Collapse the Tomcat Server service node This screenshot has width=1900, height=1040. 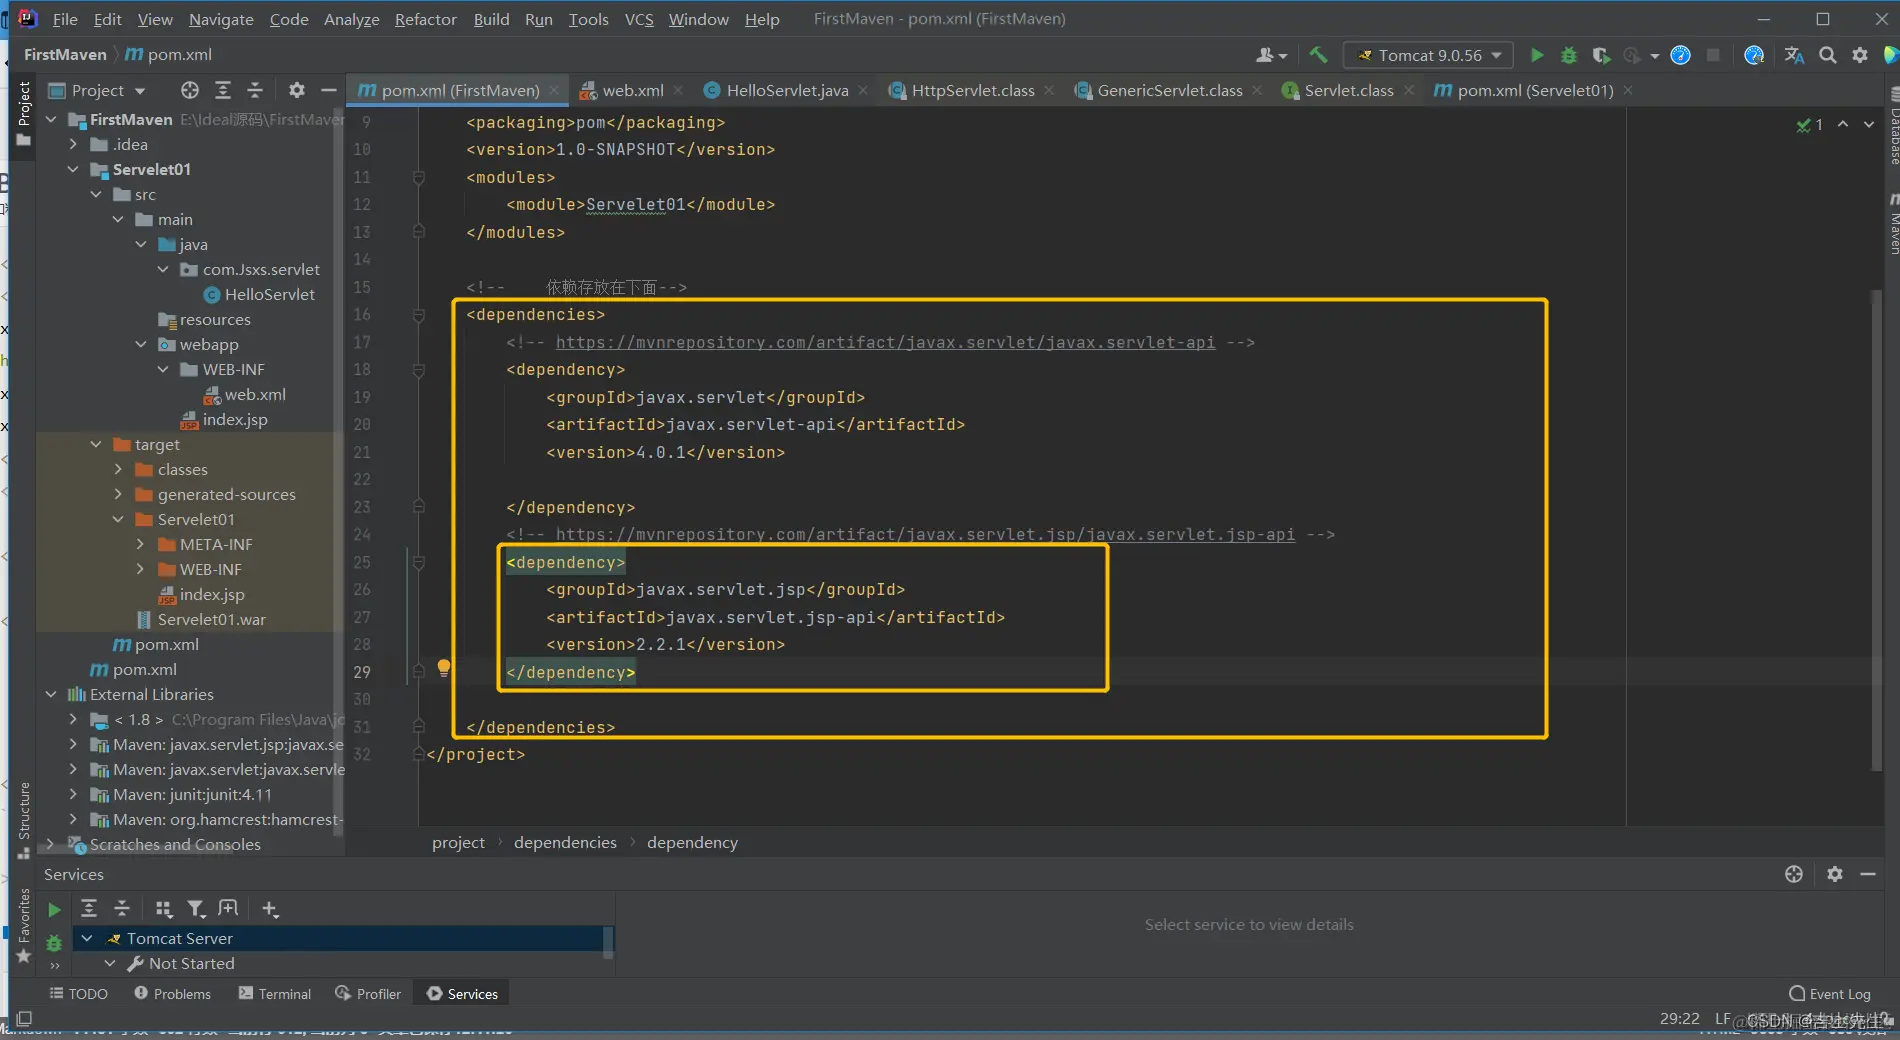coord(87,938)
